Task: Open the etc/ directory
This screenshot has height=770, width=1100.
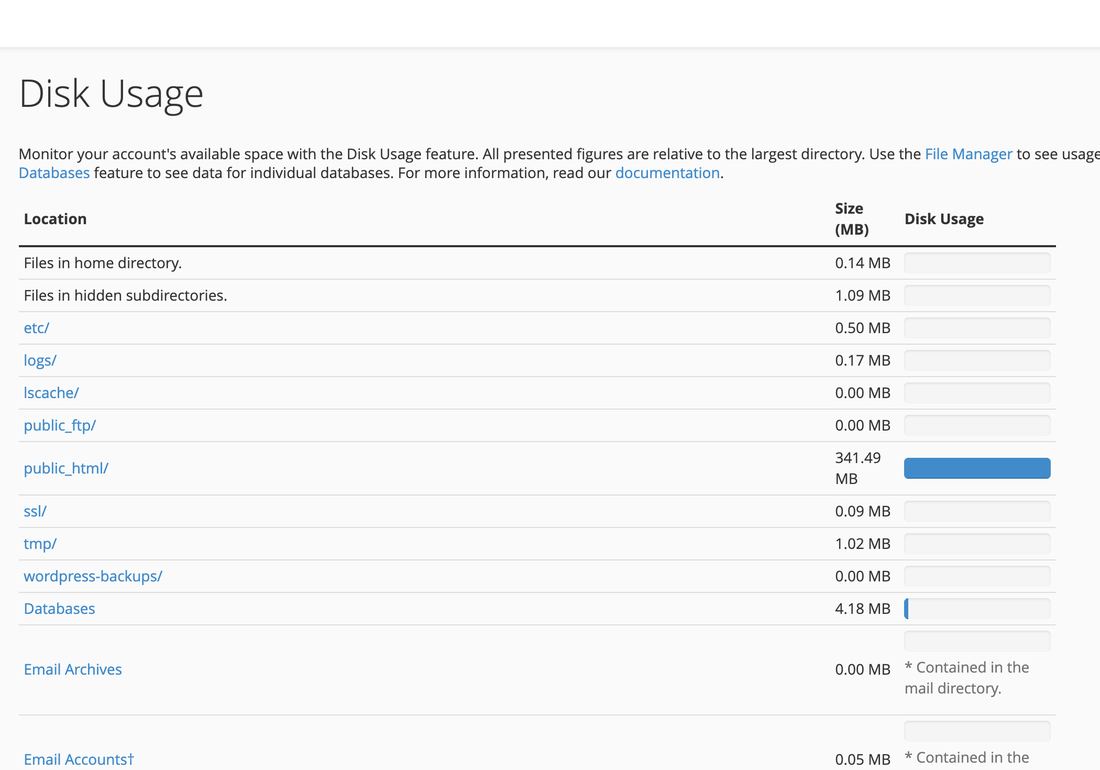Action: pos(36,328)
